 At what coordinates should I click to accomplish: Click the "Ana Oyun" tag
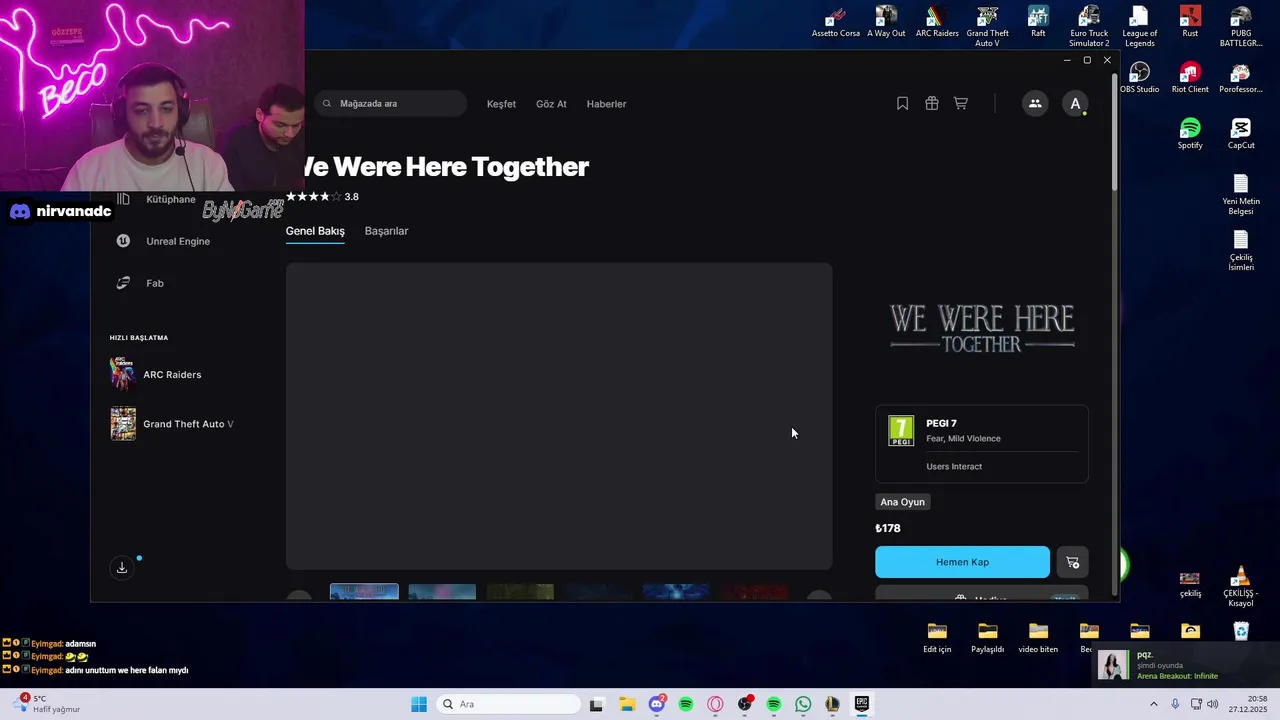(x=902, y=502)
